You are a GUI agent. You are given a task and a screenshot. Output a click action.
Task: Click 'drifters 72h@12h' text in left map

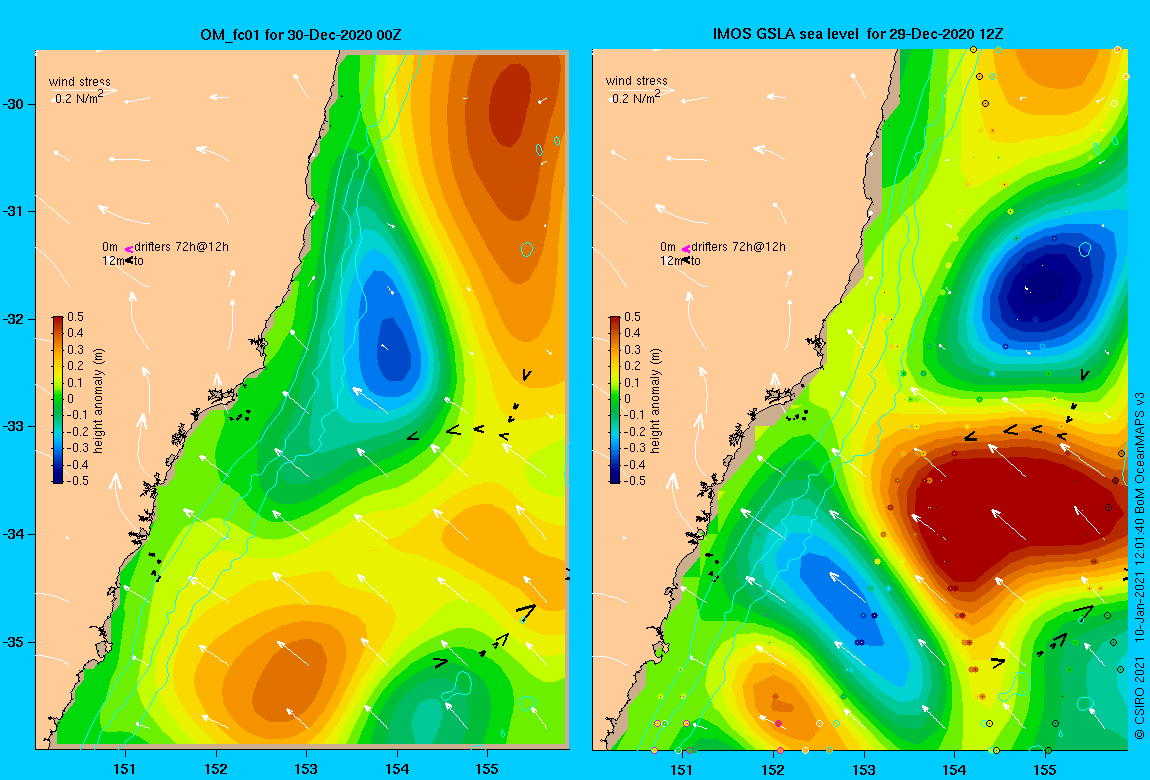click(x=181, y=247)
